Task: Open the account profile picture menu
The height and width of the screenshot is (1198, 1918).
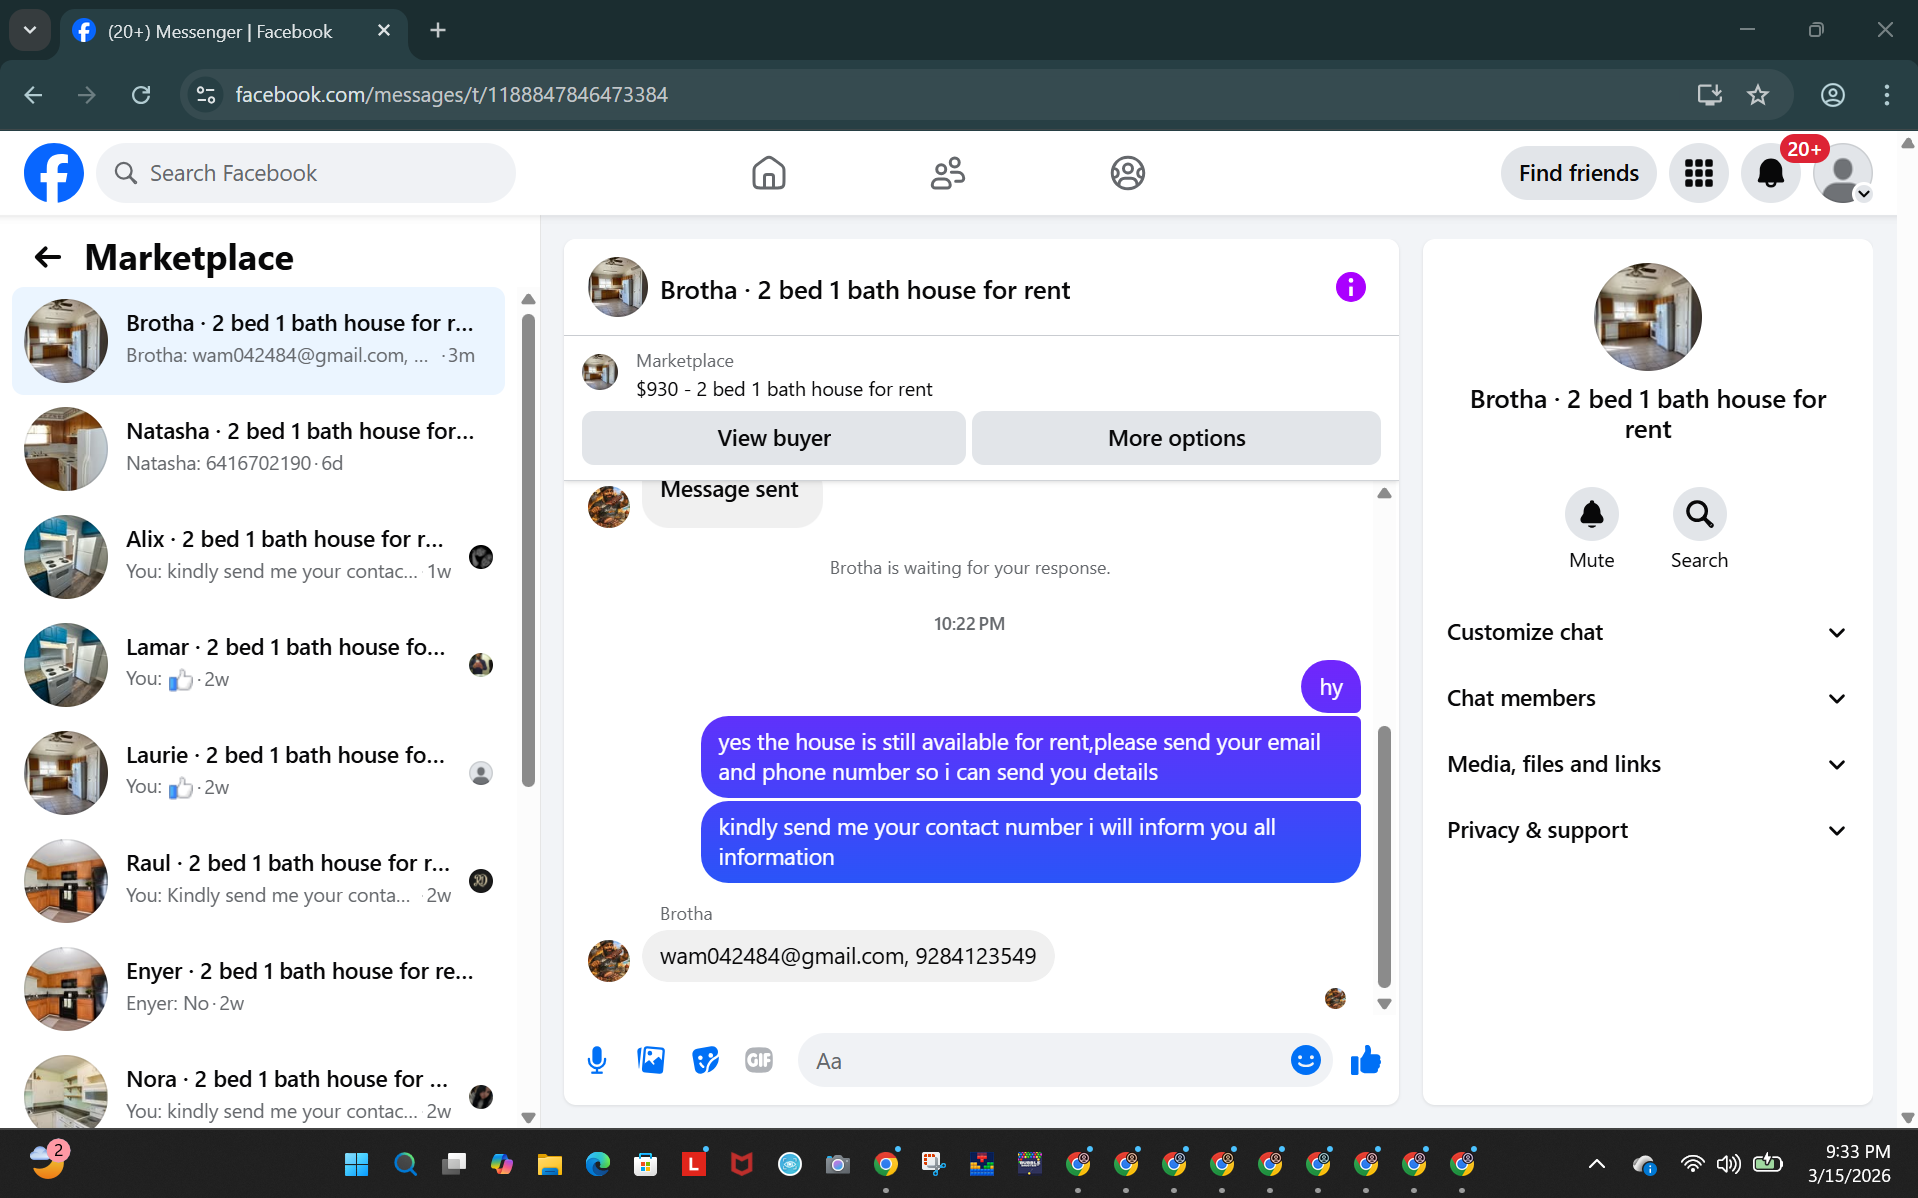Action: pyautogui.click(x=1842, y=173)
